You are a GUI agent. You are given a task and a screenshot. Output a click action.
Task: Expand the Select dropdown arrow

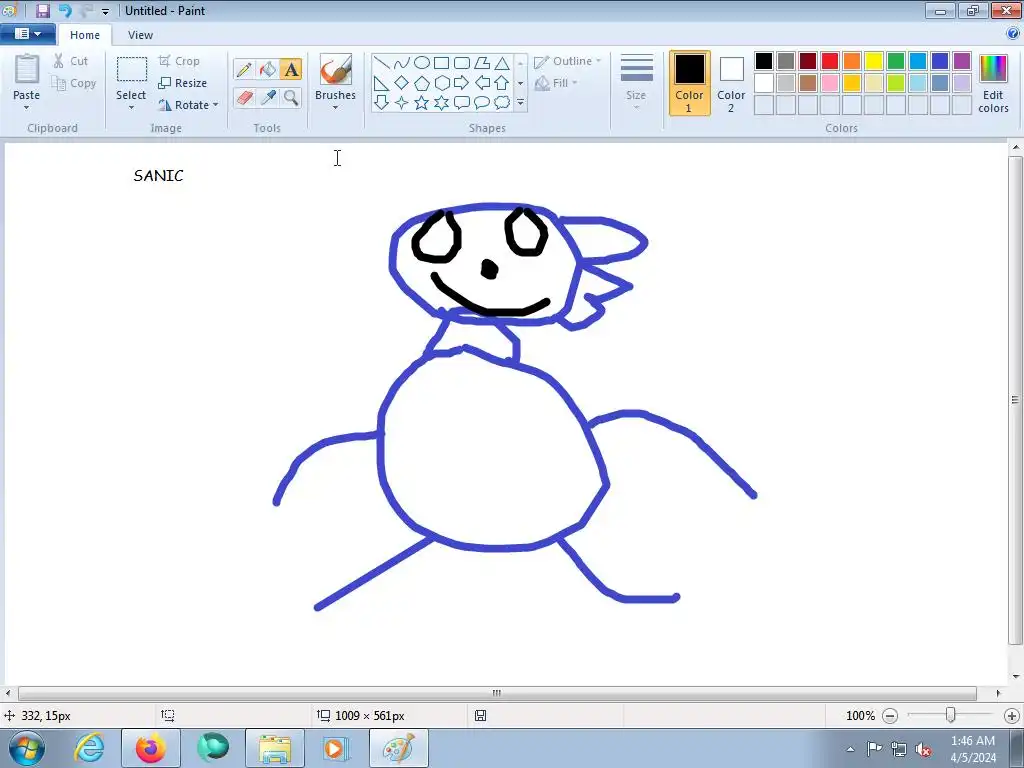click(131, 108)
